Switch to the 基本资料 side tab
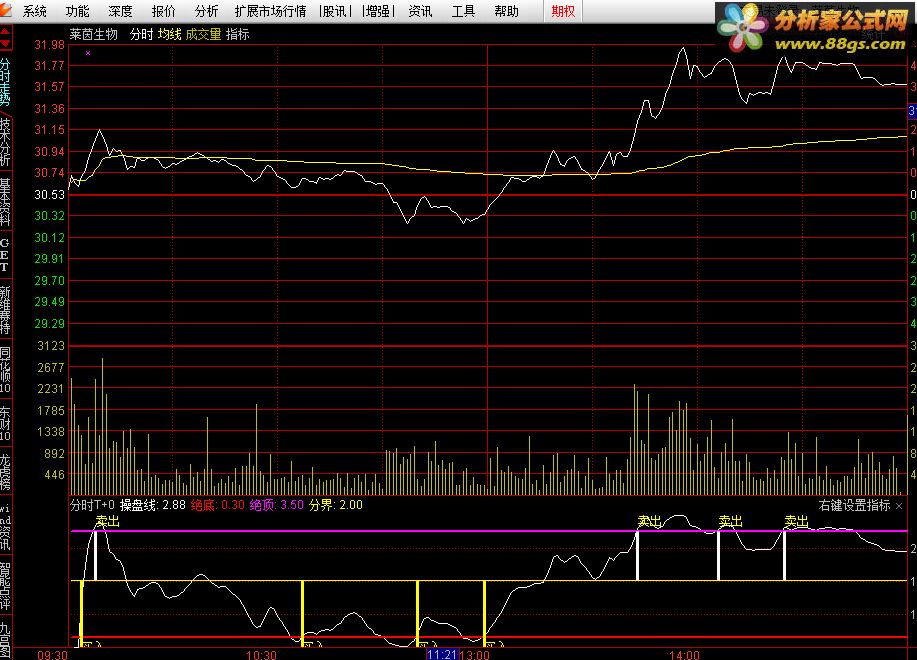This screenshot has height=660, width=917. click(x=5, y=202)
